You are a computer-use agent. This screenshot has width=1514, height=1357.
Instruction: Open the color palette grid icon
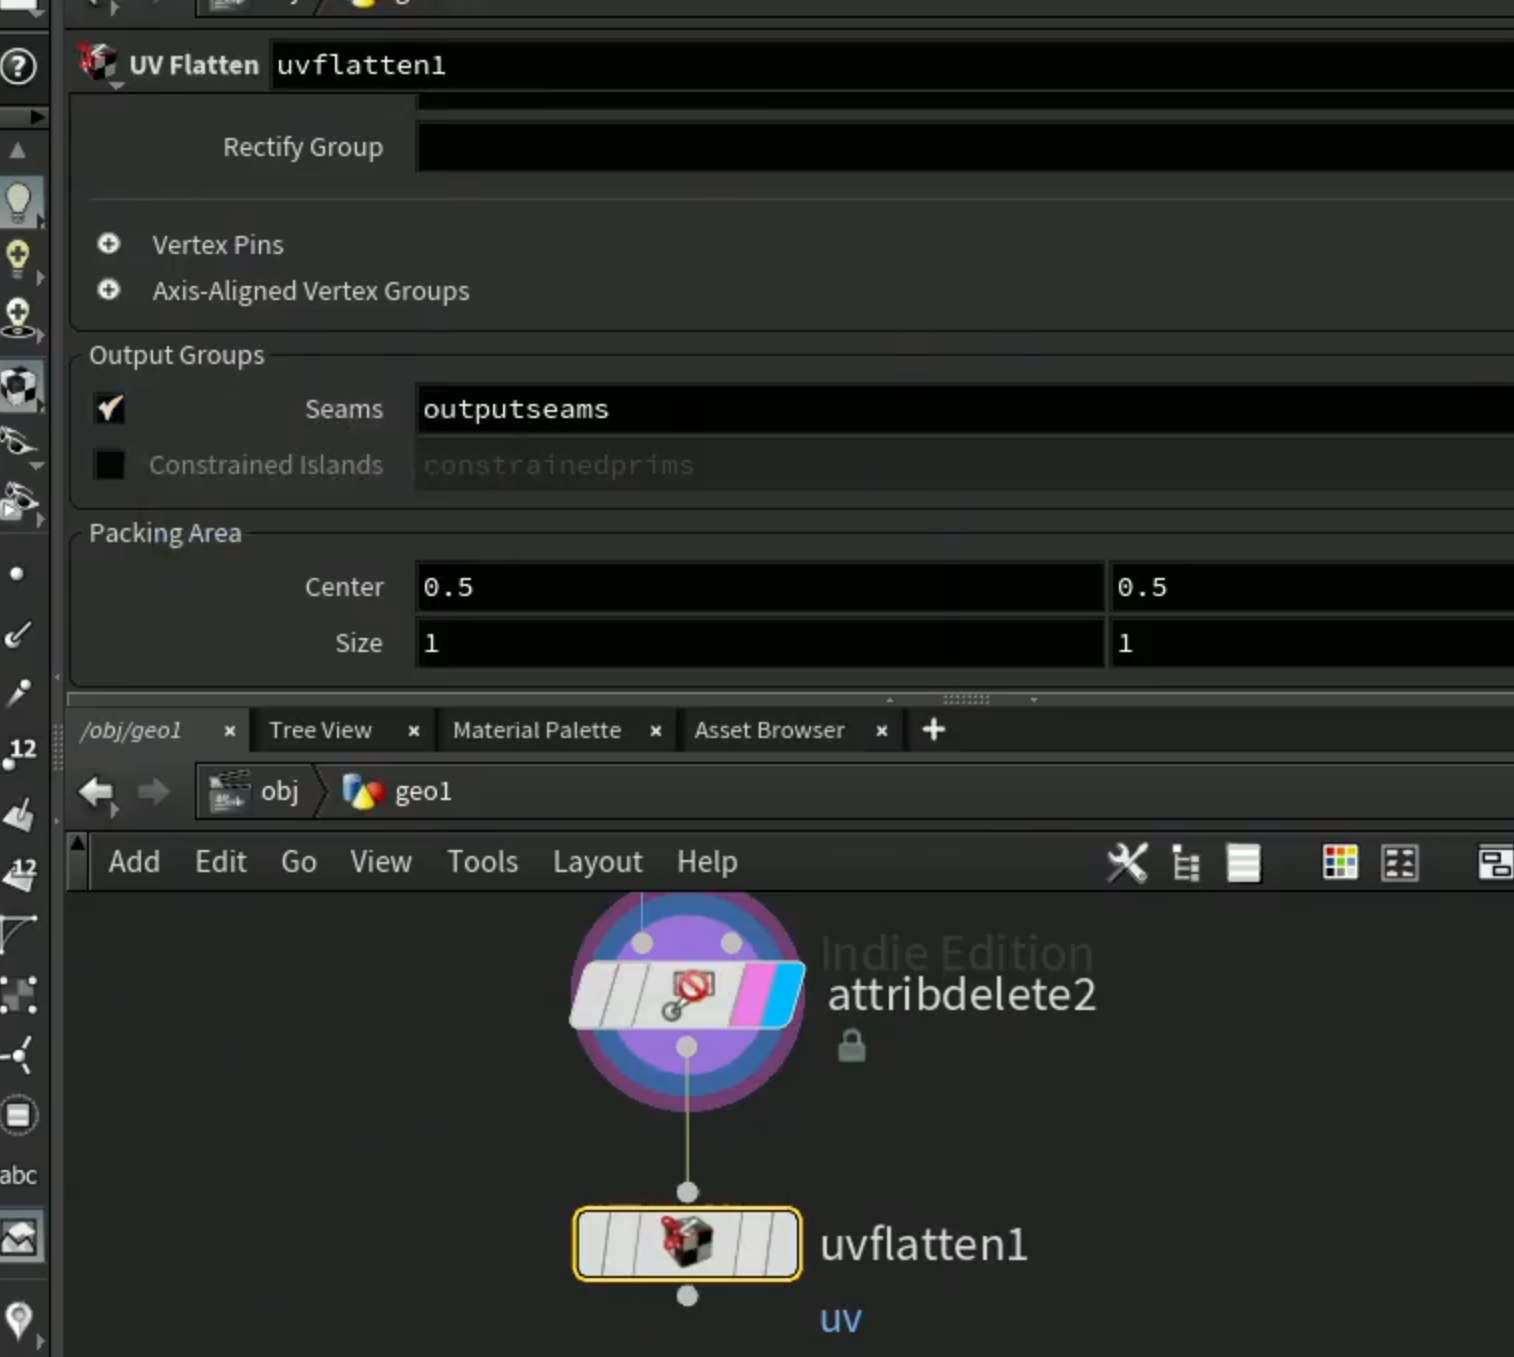coord(1340,862)
